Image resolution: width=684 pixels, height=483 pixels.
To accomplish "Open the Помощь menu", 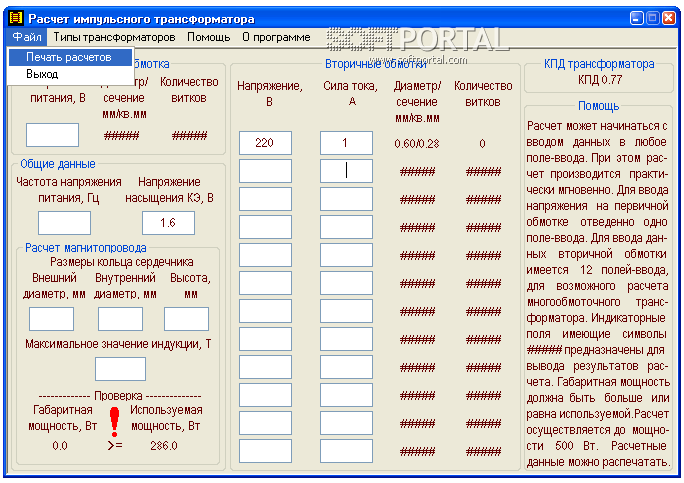I will click(x=209, y=37).
